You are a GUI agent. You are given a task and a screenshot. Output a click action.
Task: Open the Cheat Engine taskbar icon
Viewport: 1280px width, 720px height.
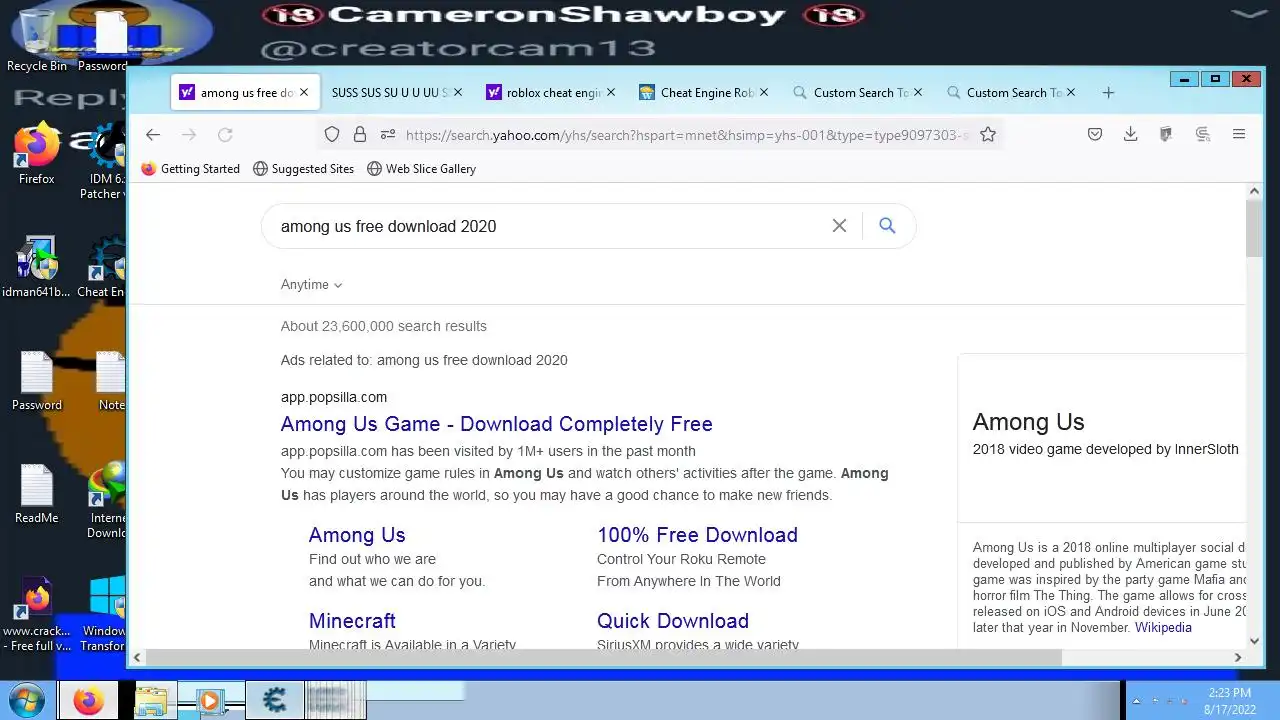point(274,700)
